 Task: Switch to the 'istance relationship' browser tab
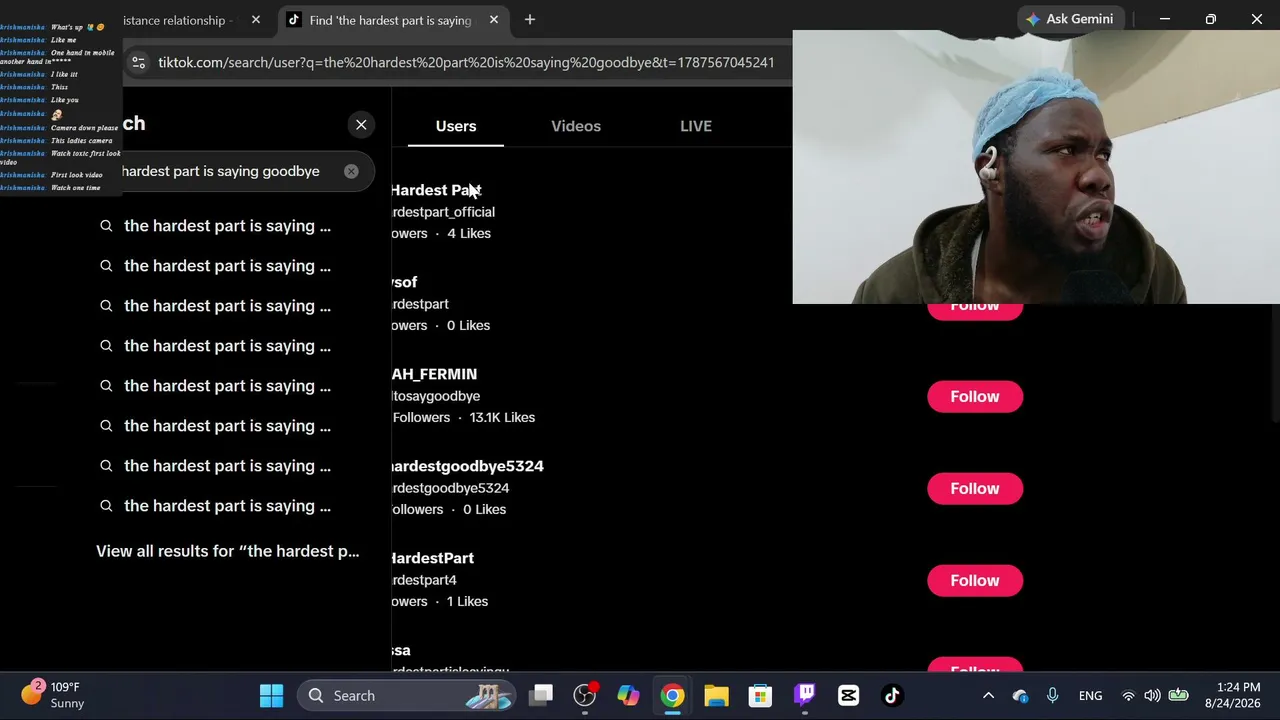[x=178, y=20]
